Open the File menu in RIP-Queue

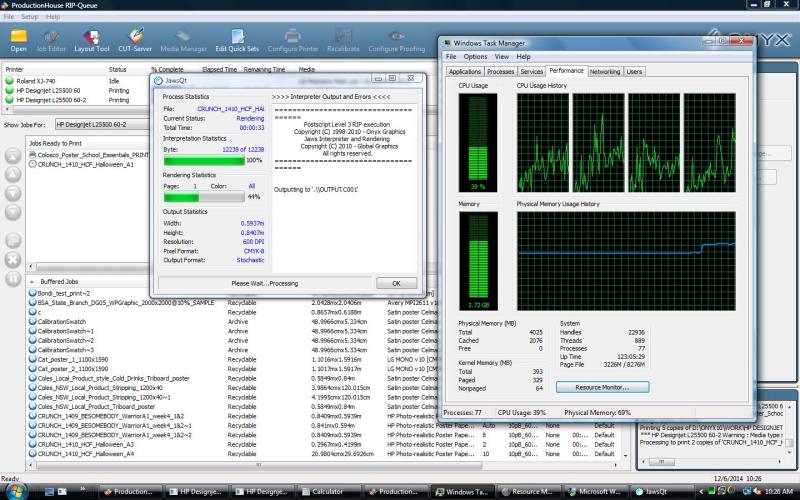click(x=9, y=16)
